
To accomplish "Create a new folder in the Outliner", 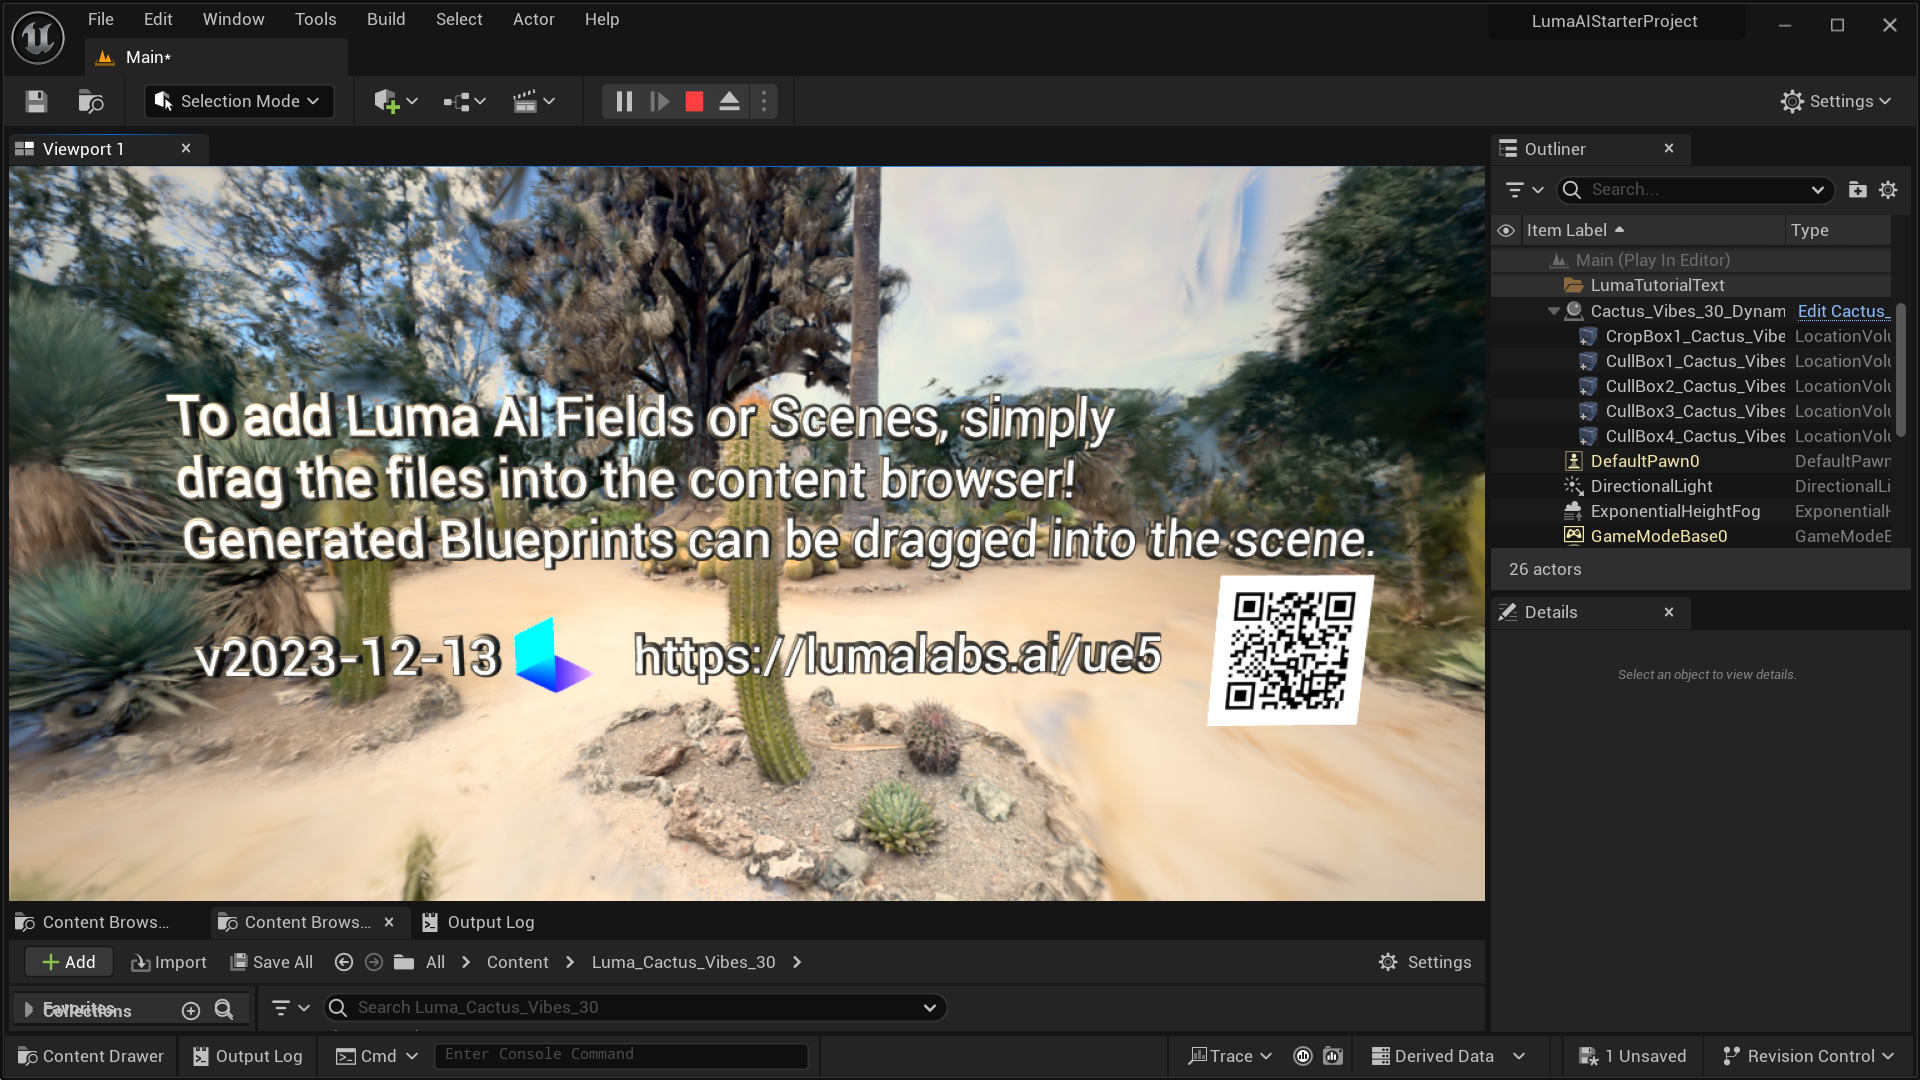I will (1857, 190).
